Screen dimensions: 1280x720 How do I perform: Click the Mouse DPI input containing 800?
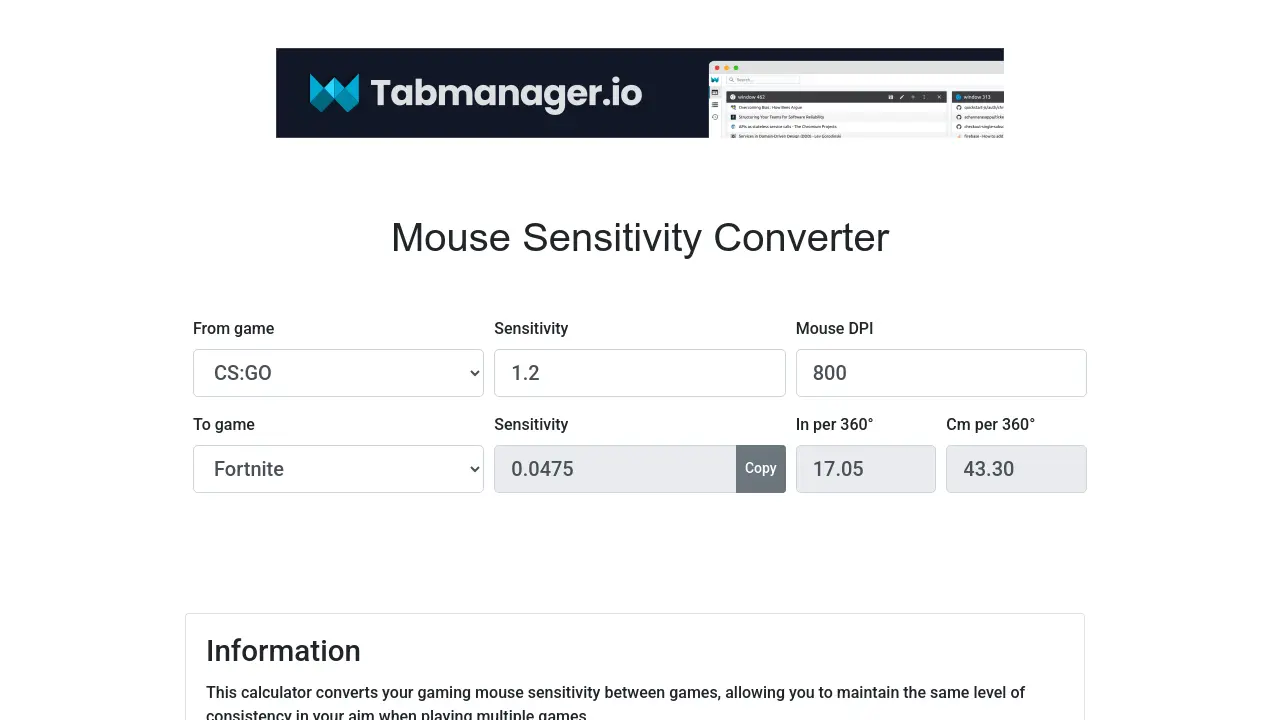[940, 373]
